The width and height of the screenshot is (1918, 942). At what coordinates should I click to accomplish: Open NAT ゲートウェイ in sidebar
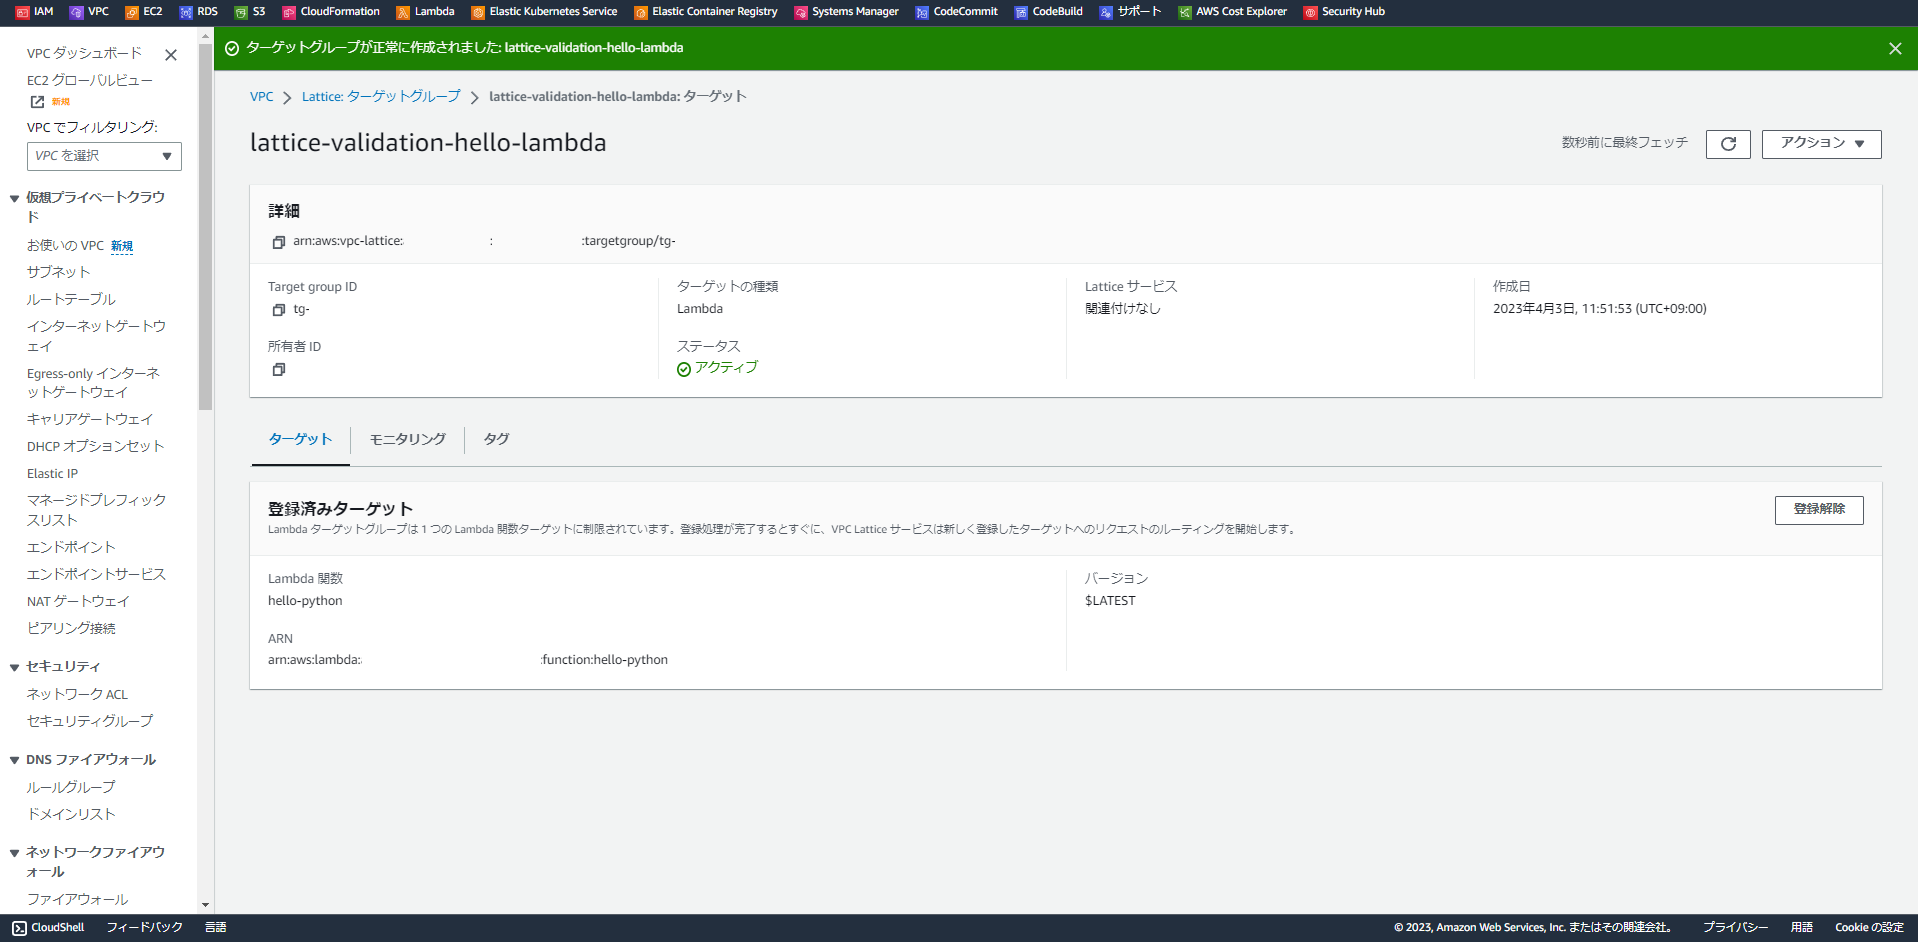78,602
